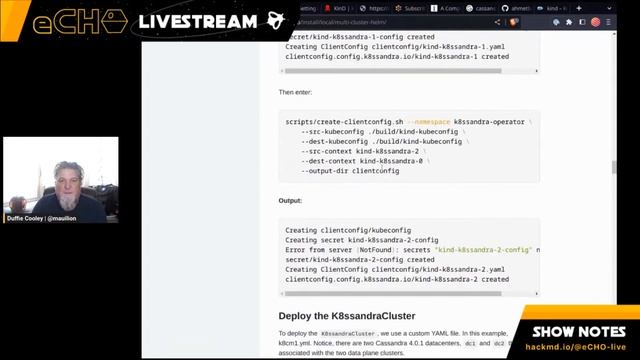Click the share icon in address bar
The width and height of the screenshot is (640, 360).
click(497, 22)
